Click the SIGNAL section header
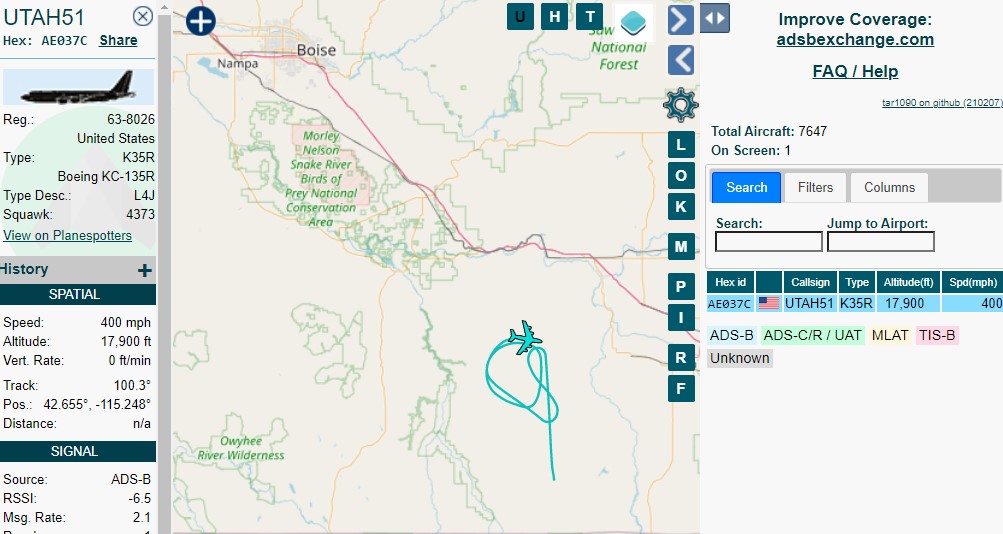Image resolution: width=1003 pixels, height=534 pixels. click(77, 451)
